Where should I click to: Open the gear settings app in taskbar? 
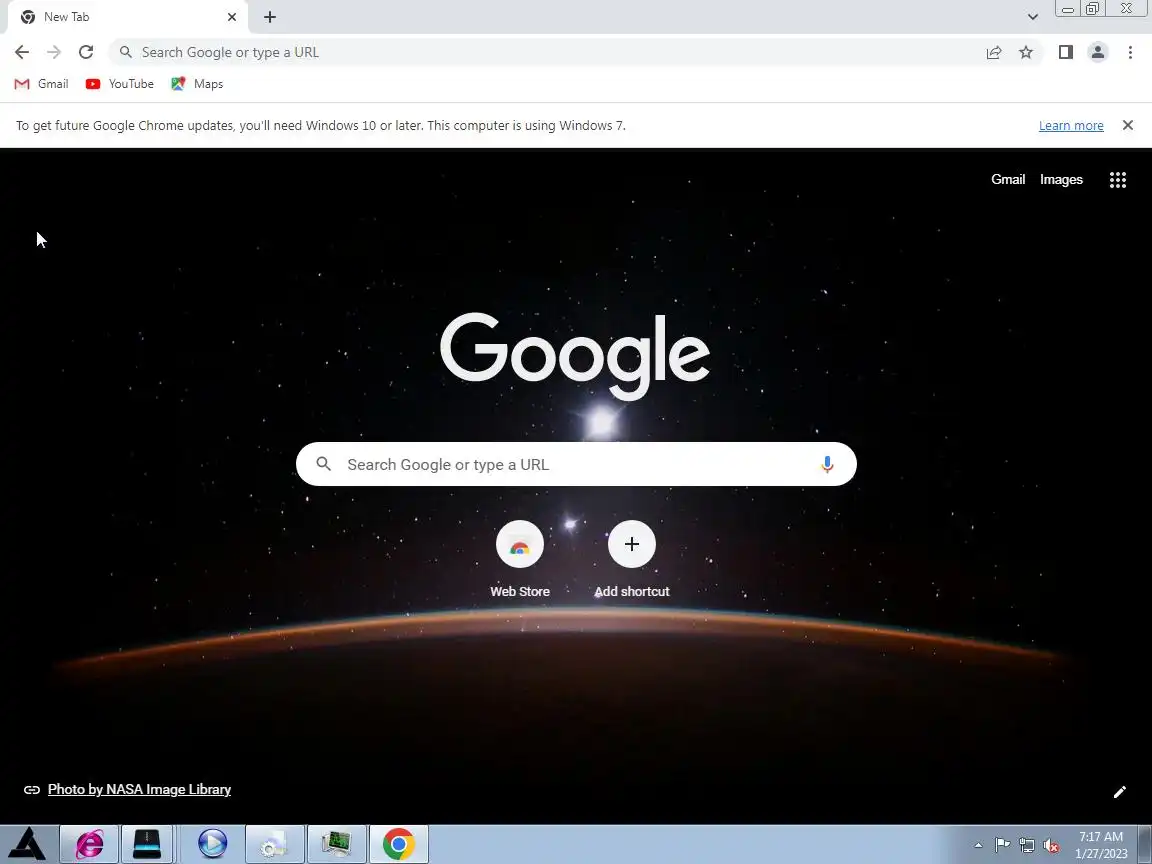tap(274, 843)
